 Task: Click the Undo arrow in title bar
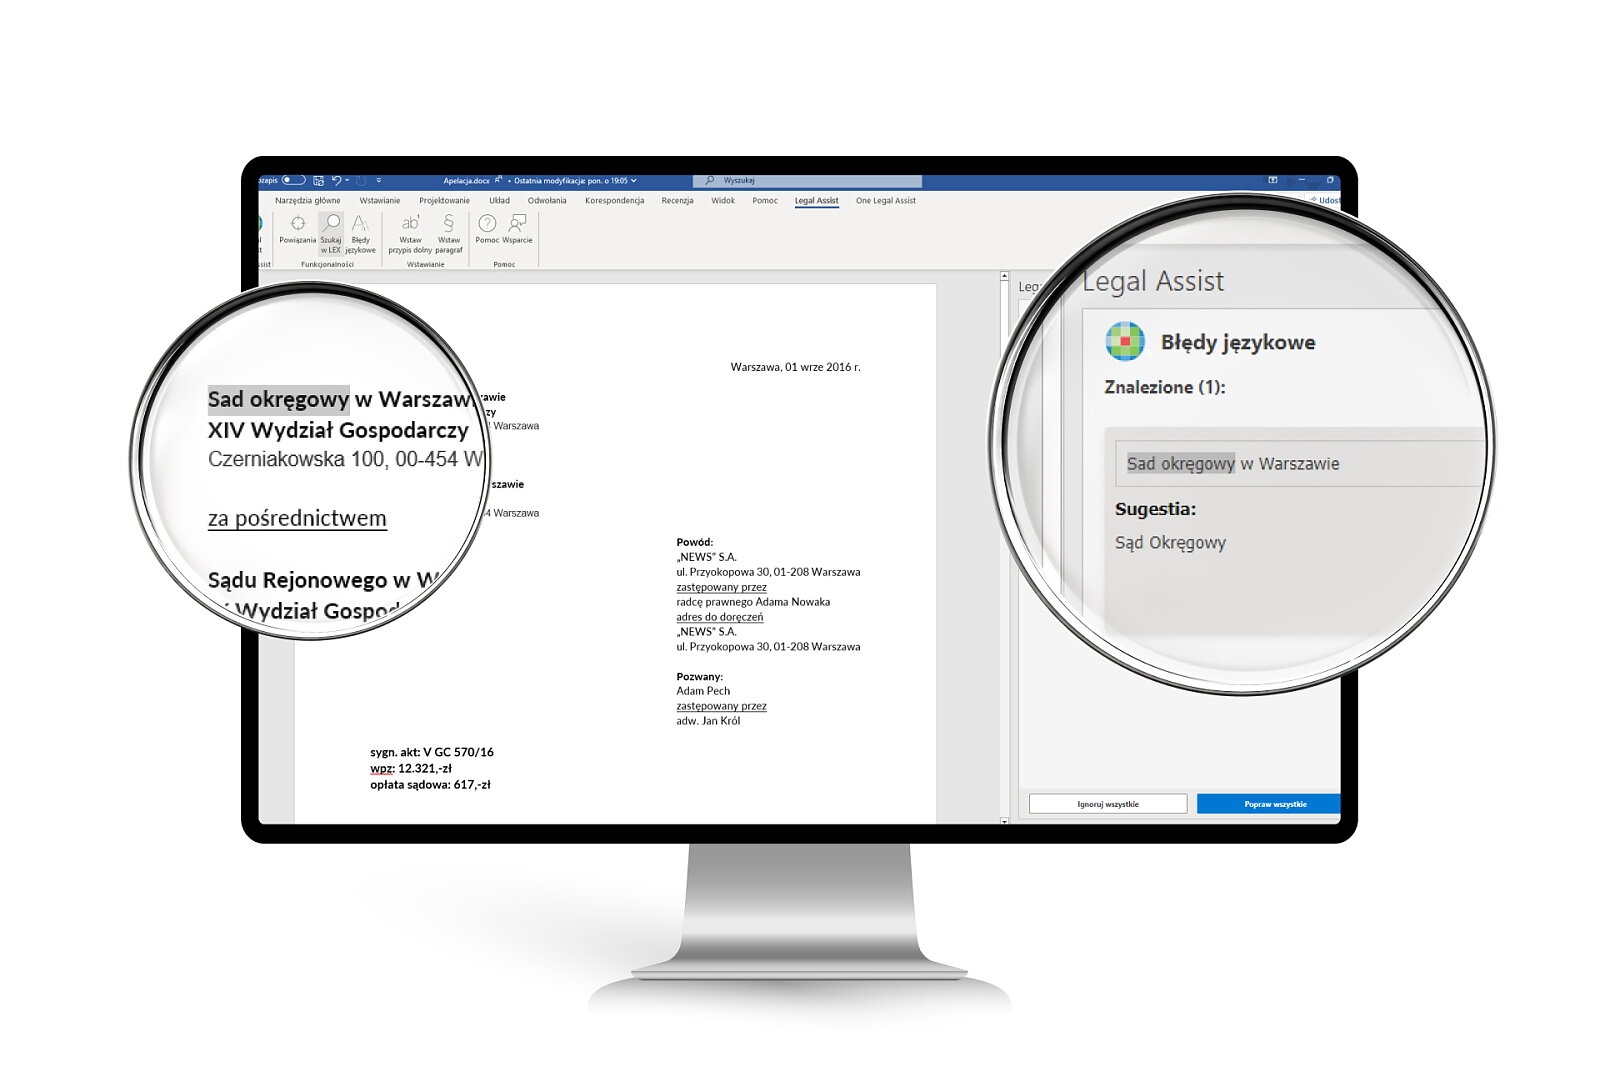click(337, 181)
